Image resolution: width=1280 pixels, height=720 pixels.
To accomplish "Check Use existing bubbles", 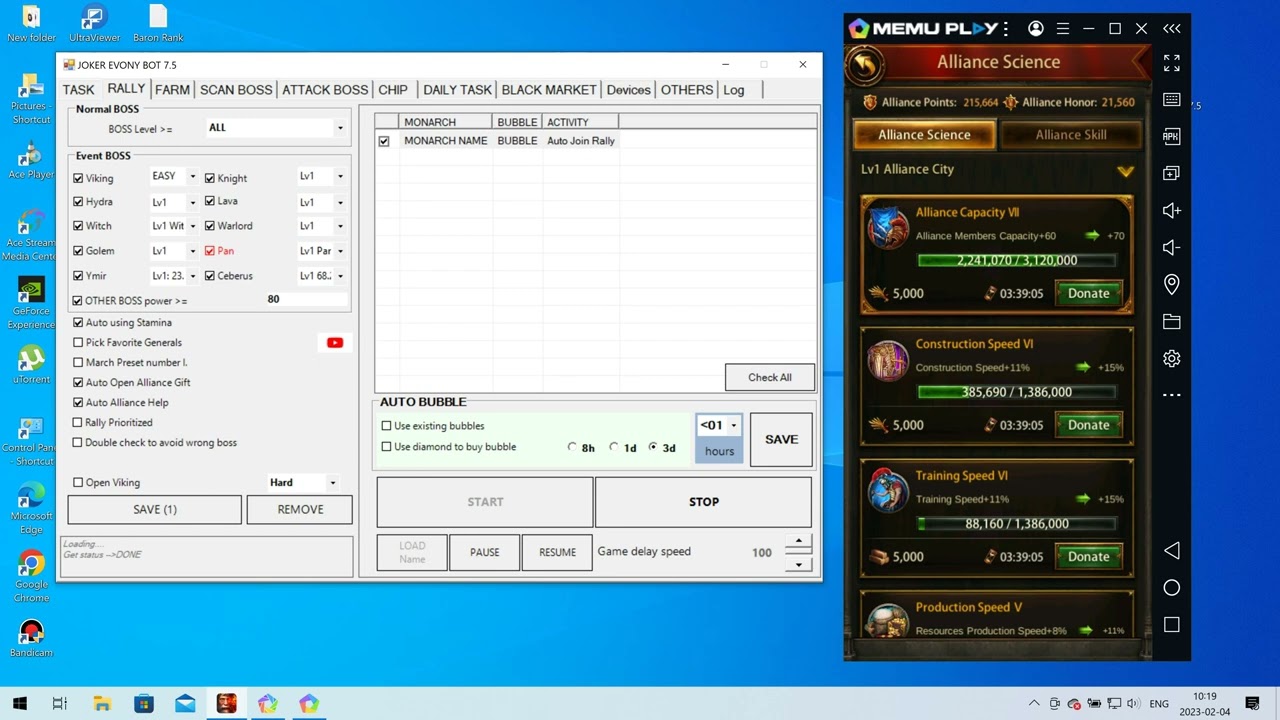I will 387,426.
